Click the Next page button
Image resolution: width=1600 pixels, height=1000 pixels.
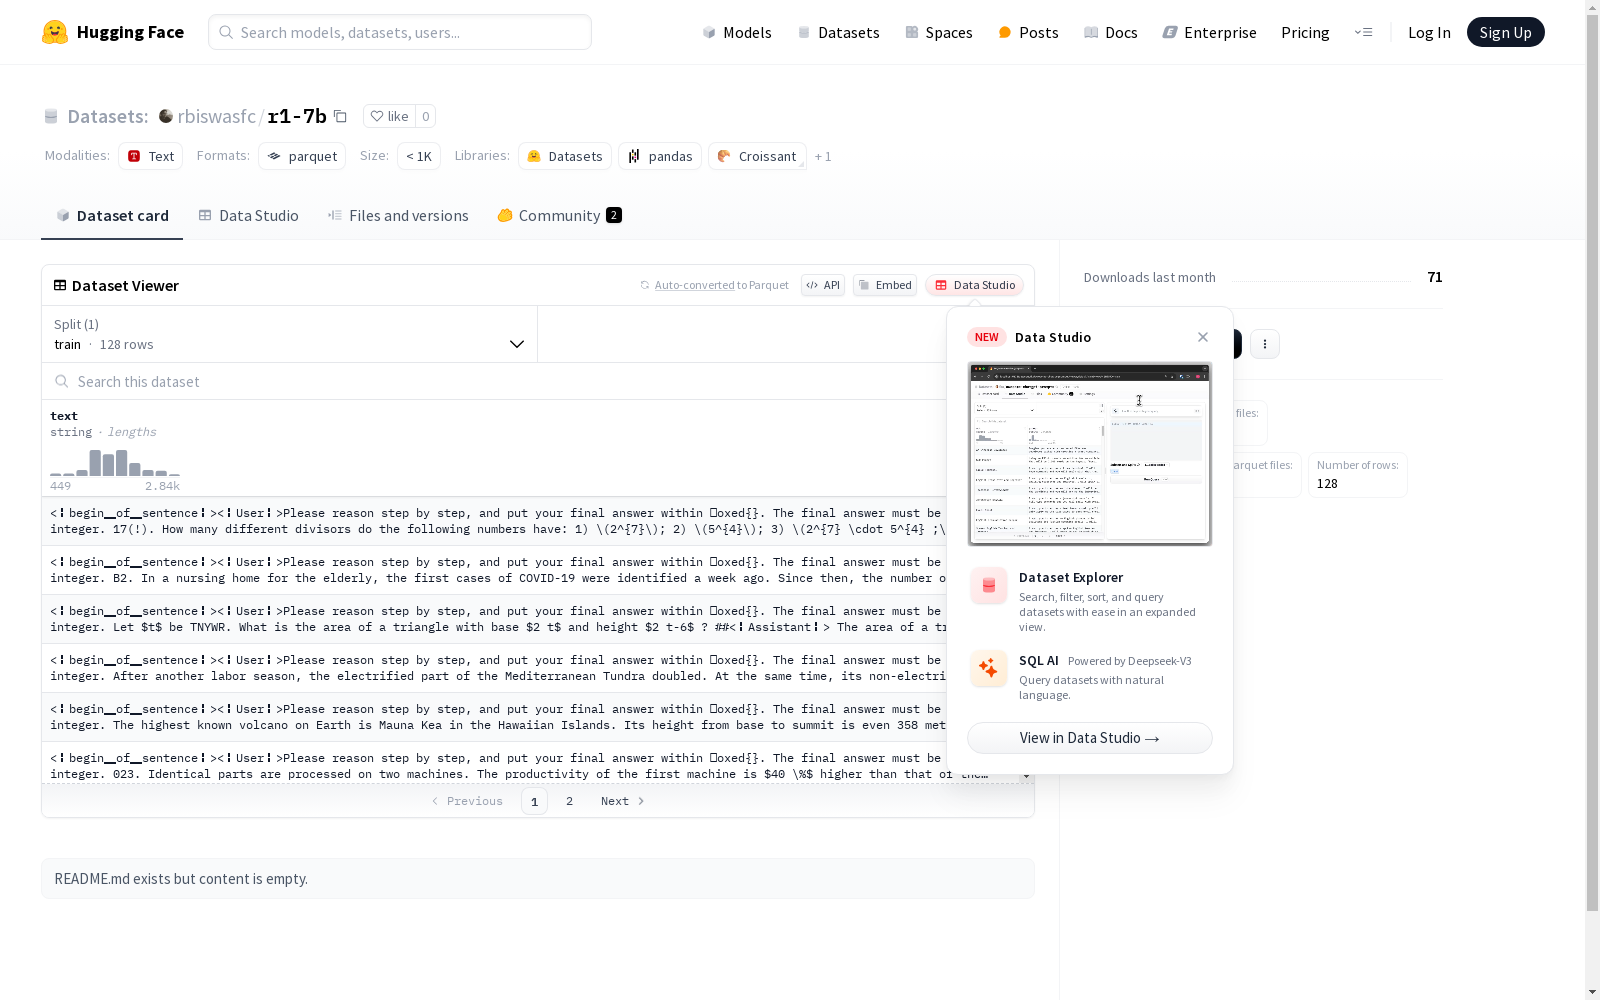click(x=623, y=801)
